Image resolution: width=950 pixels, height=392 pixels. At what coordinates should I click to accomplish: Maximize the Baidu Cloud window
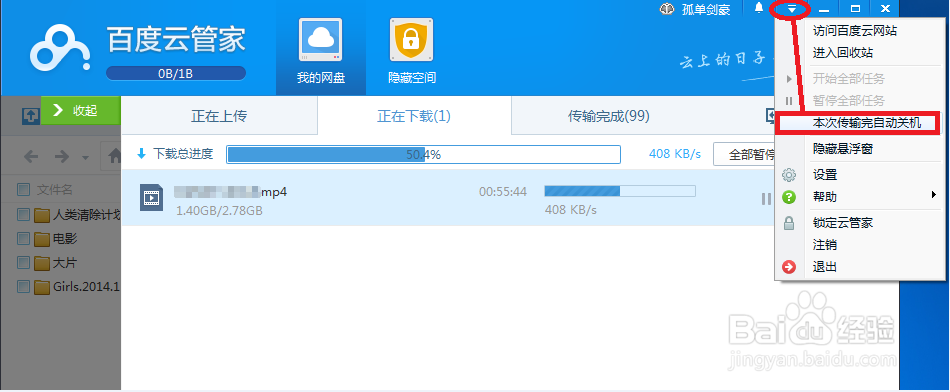[x=855, y=8]
